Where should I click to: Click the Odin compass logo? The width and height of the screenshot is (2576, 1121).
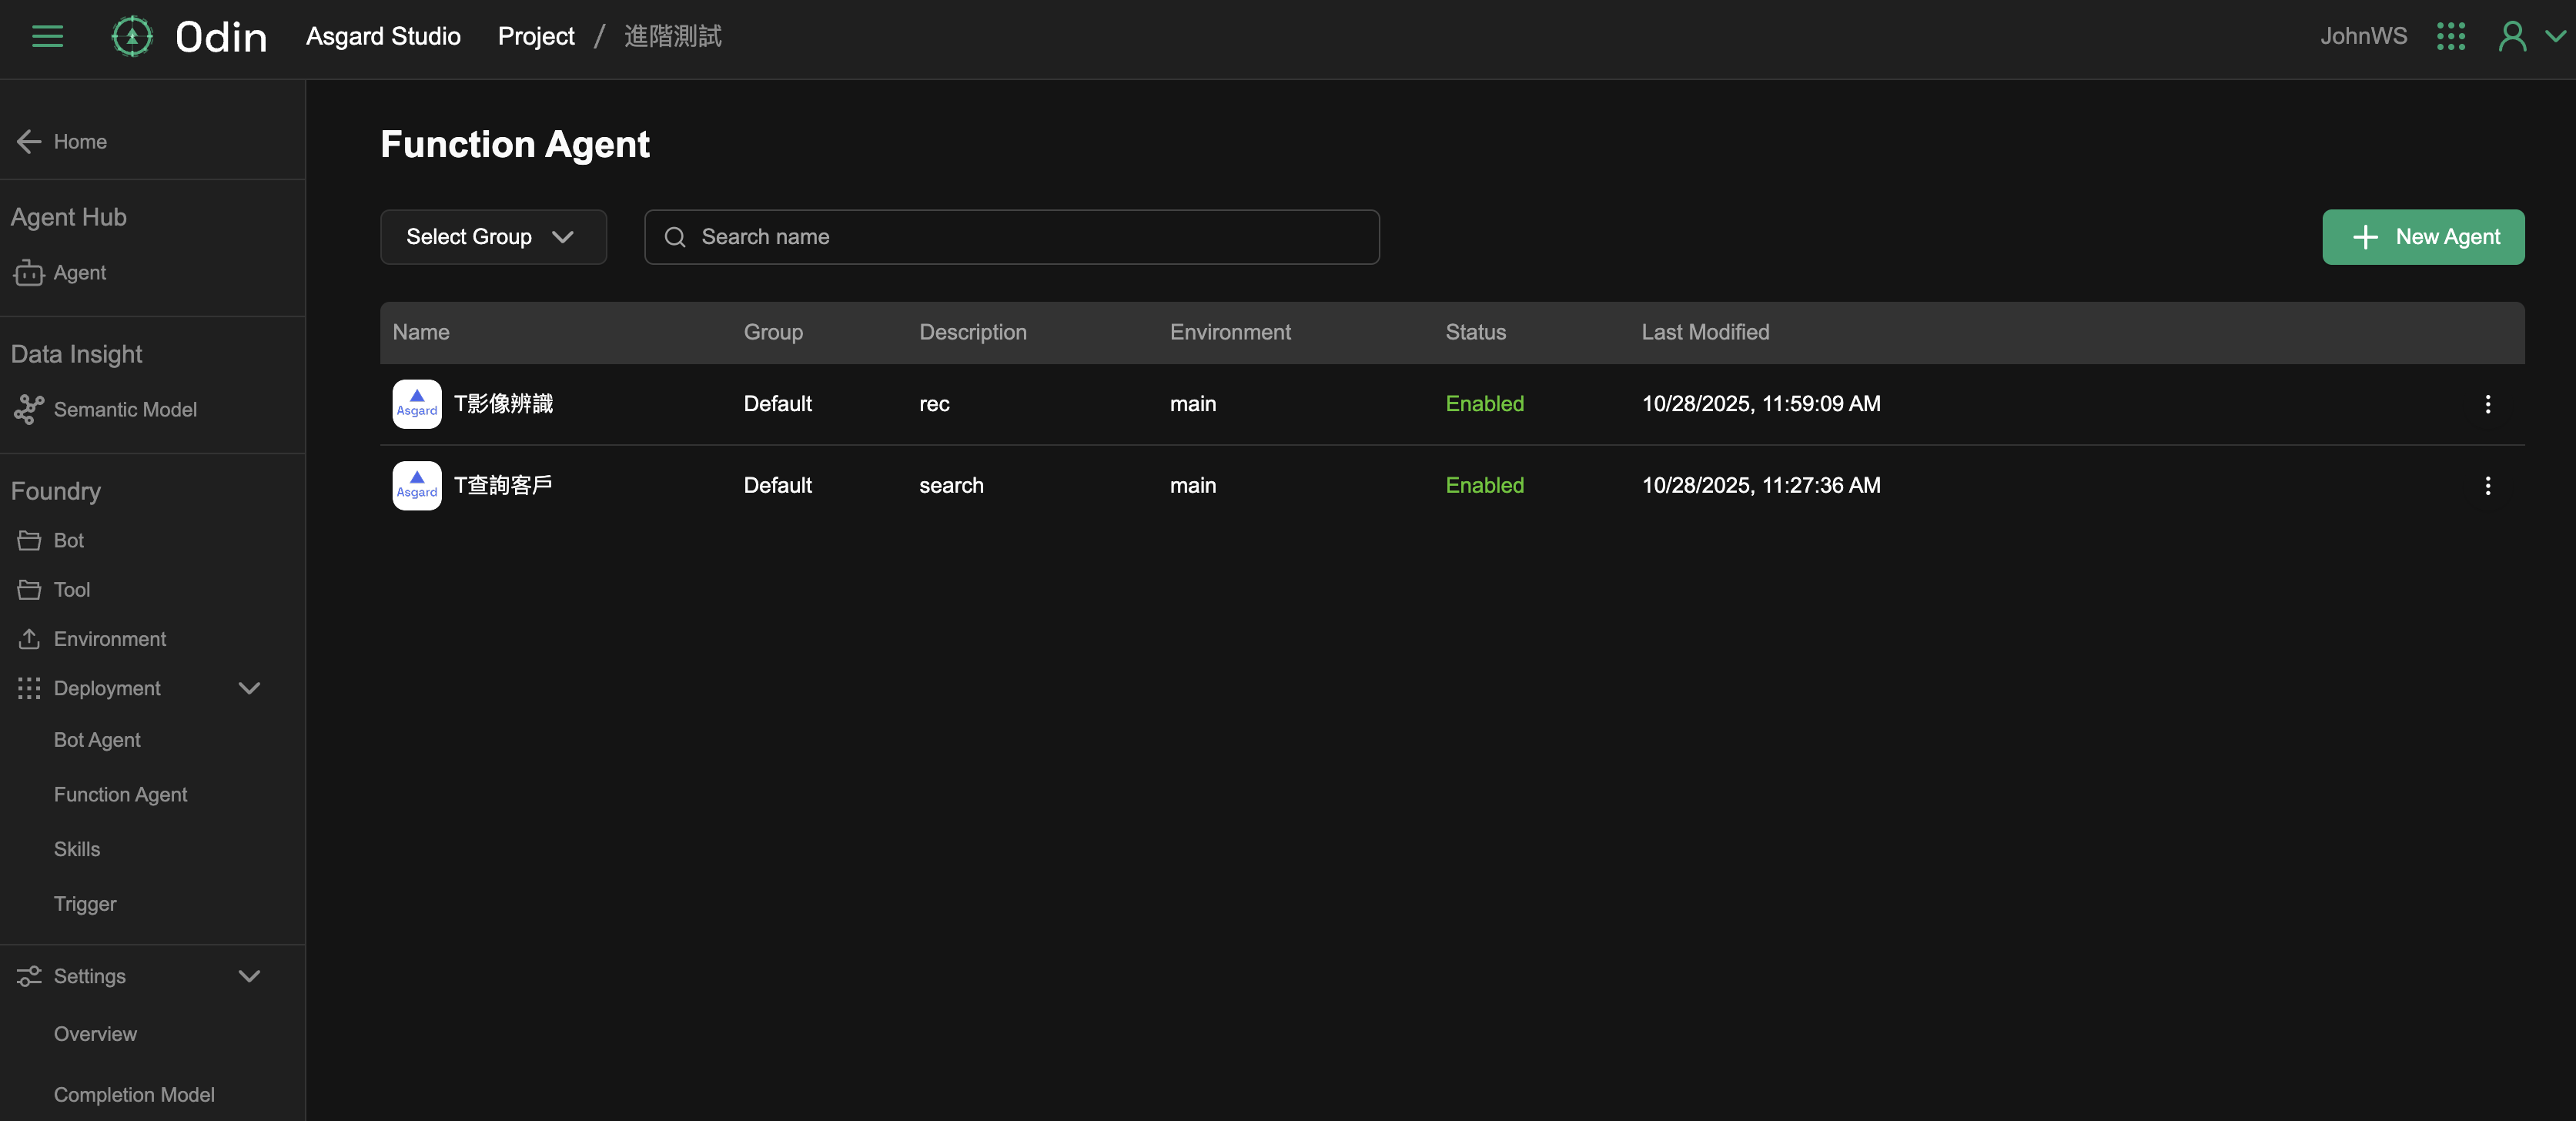[x=132, y=37]
